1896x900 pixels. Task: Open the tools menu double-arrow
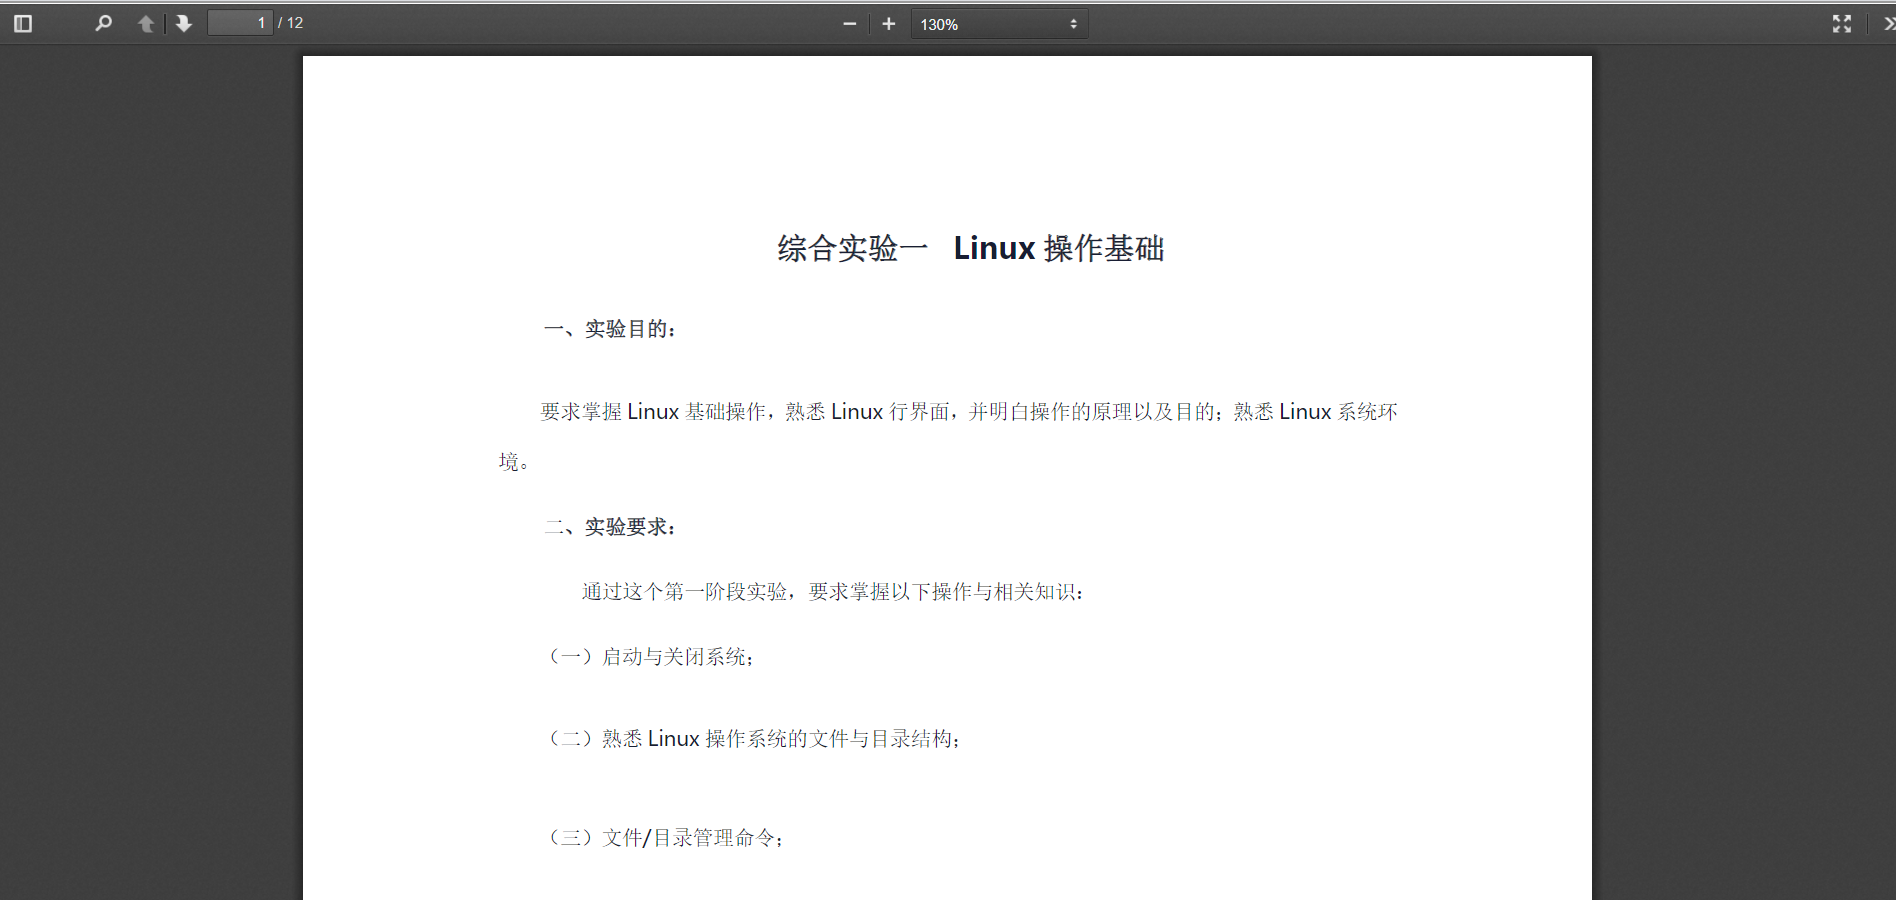(1888, 23)
